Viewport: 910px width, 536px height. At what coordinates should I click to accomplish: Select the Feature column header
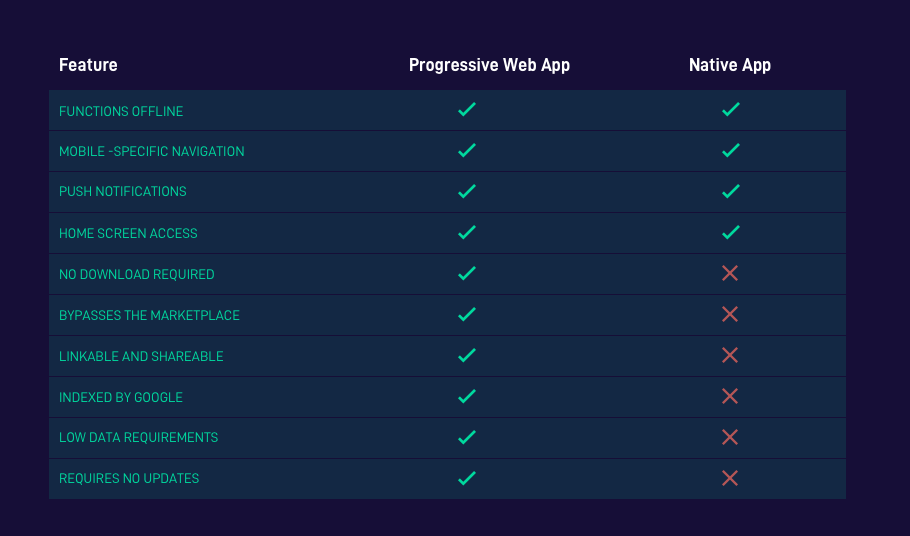88,65
